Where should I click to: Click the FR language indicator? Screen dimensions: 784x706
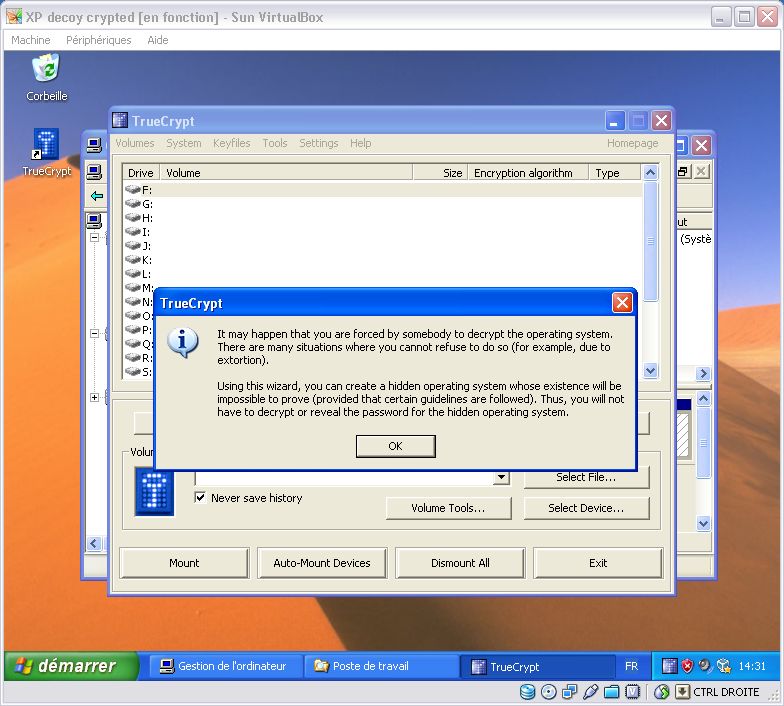(x=632, y=666)
